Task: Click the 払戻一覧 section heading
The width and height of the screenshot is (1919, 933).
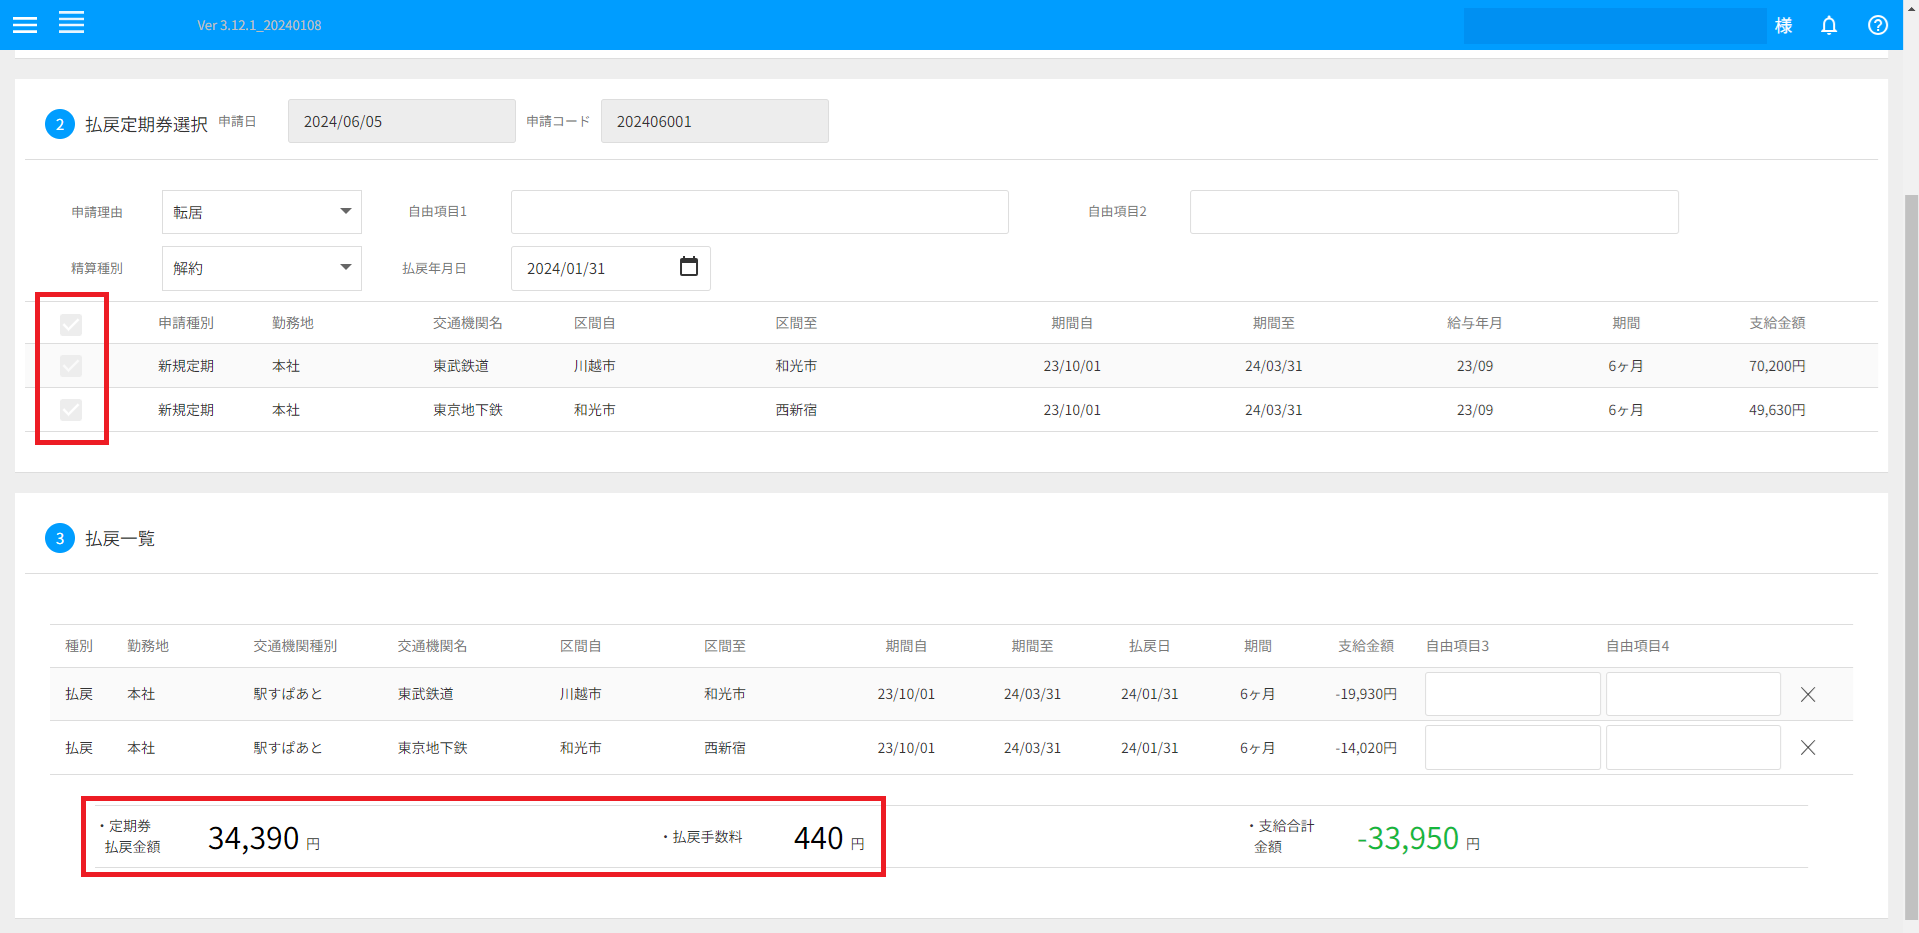Action: (x=120, y=539)
